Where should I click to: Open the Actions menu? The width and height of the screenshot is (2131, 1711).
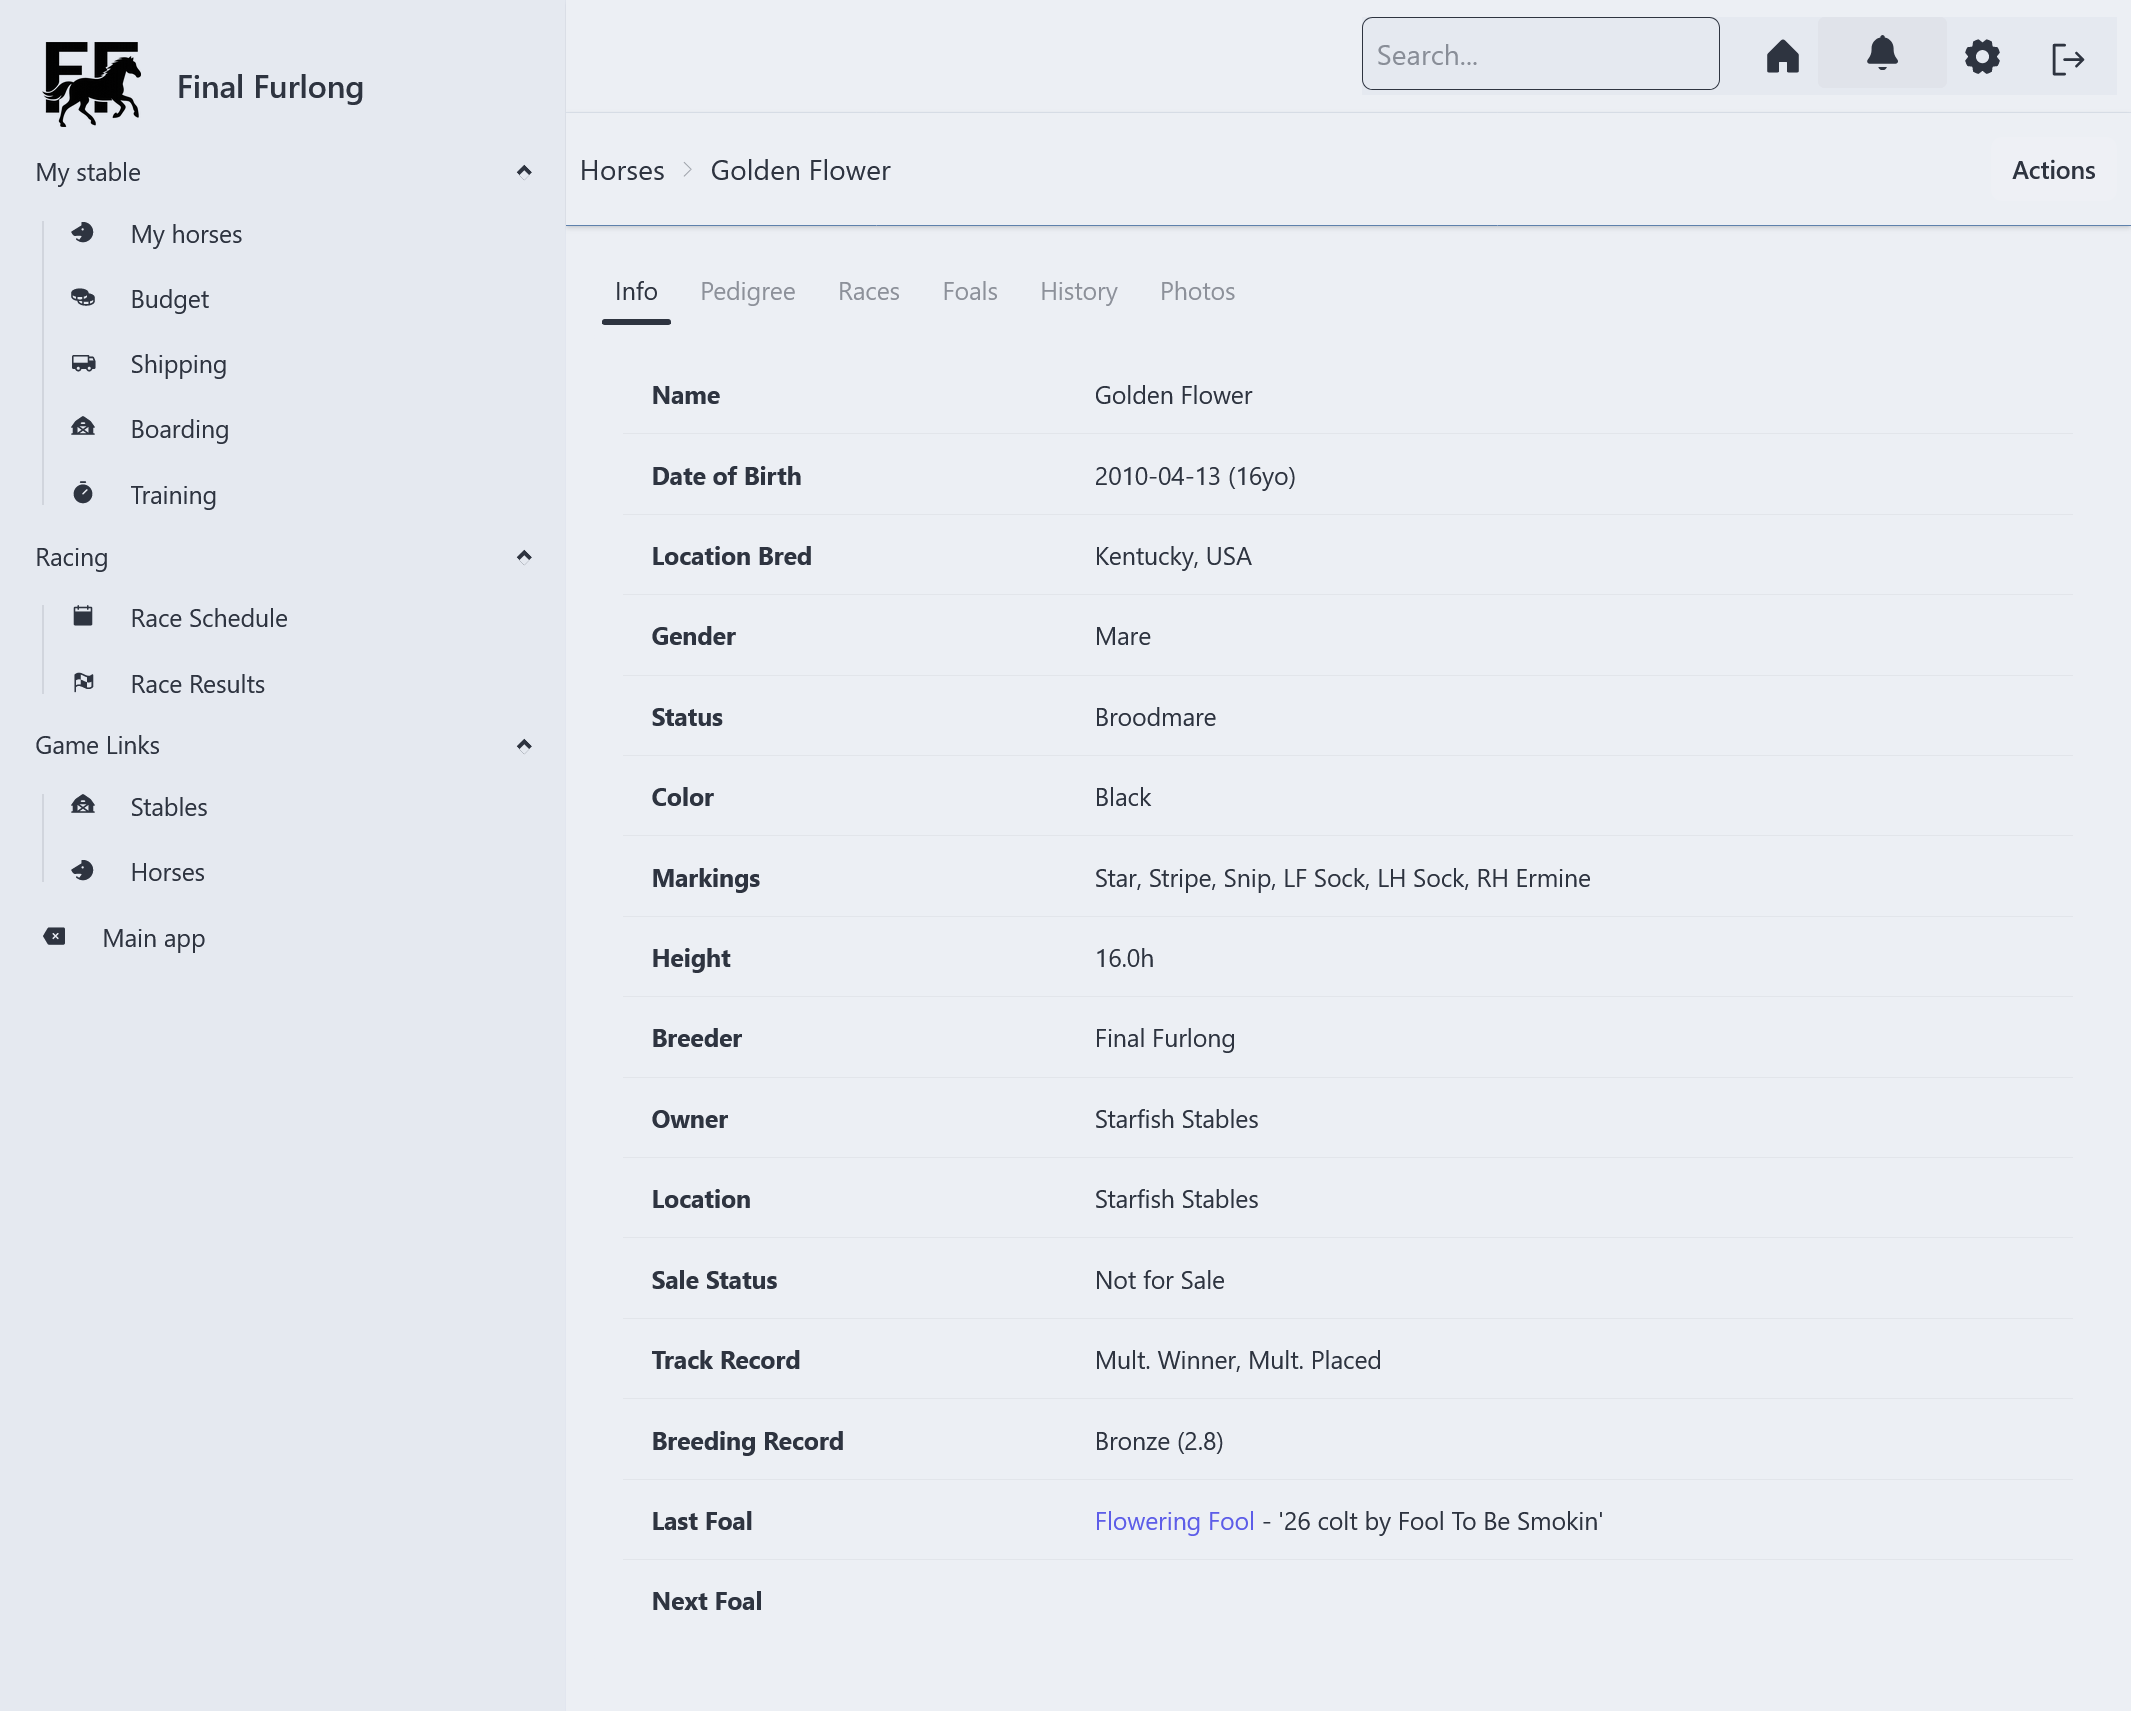tap(2052, 170)
